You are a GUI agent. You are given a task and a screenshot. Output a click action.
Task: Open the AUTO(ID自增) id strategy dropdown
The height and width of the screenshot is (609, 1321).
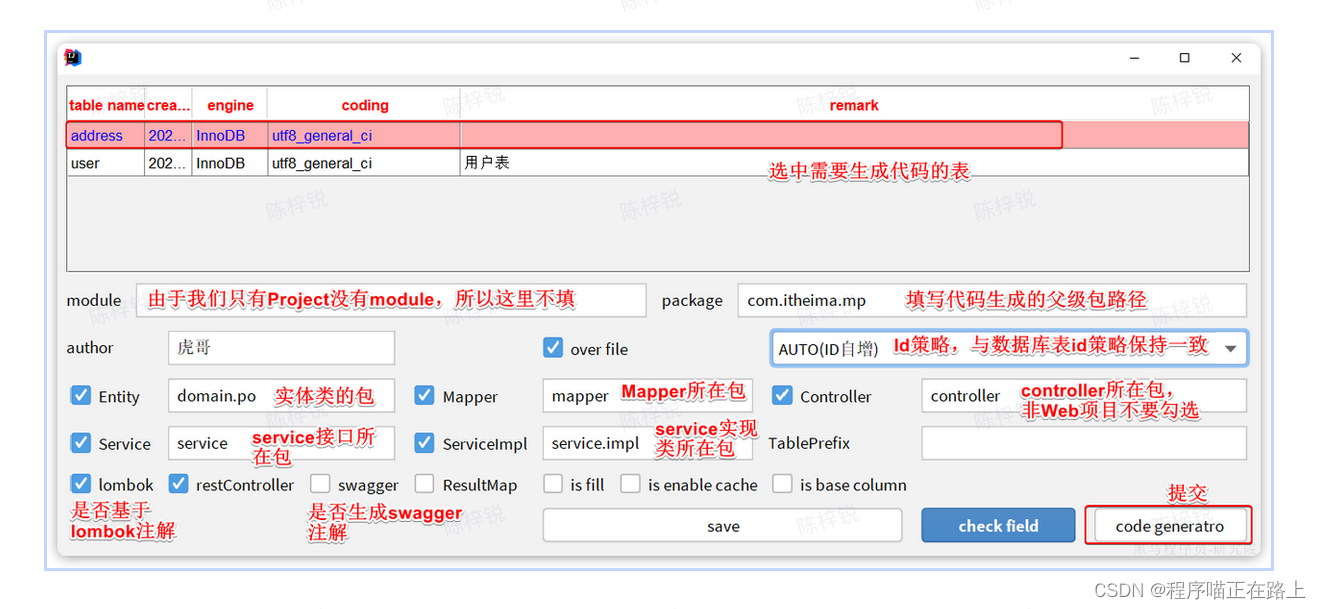click(1009, 348)
